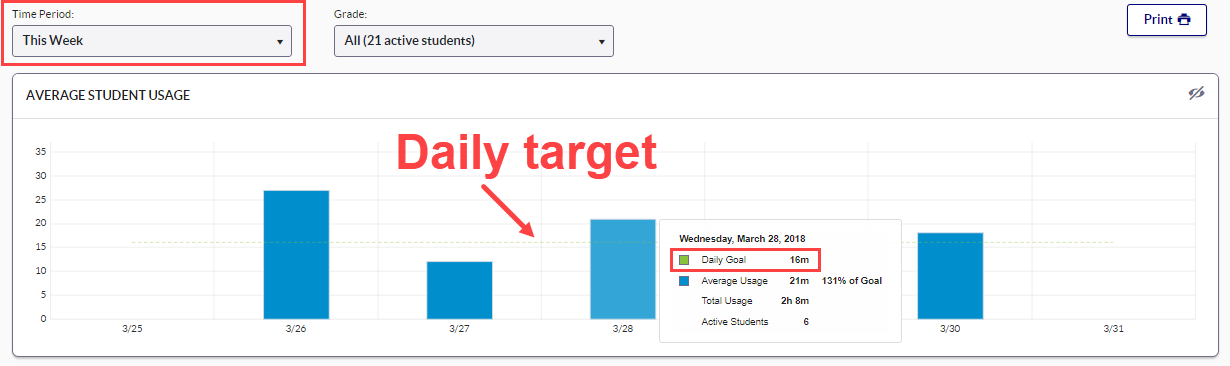The width and height of the screenshot is (1230, 366).
Task: Click the 3/31 axis label
Action: (1114, 328)
